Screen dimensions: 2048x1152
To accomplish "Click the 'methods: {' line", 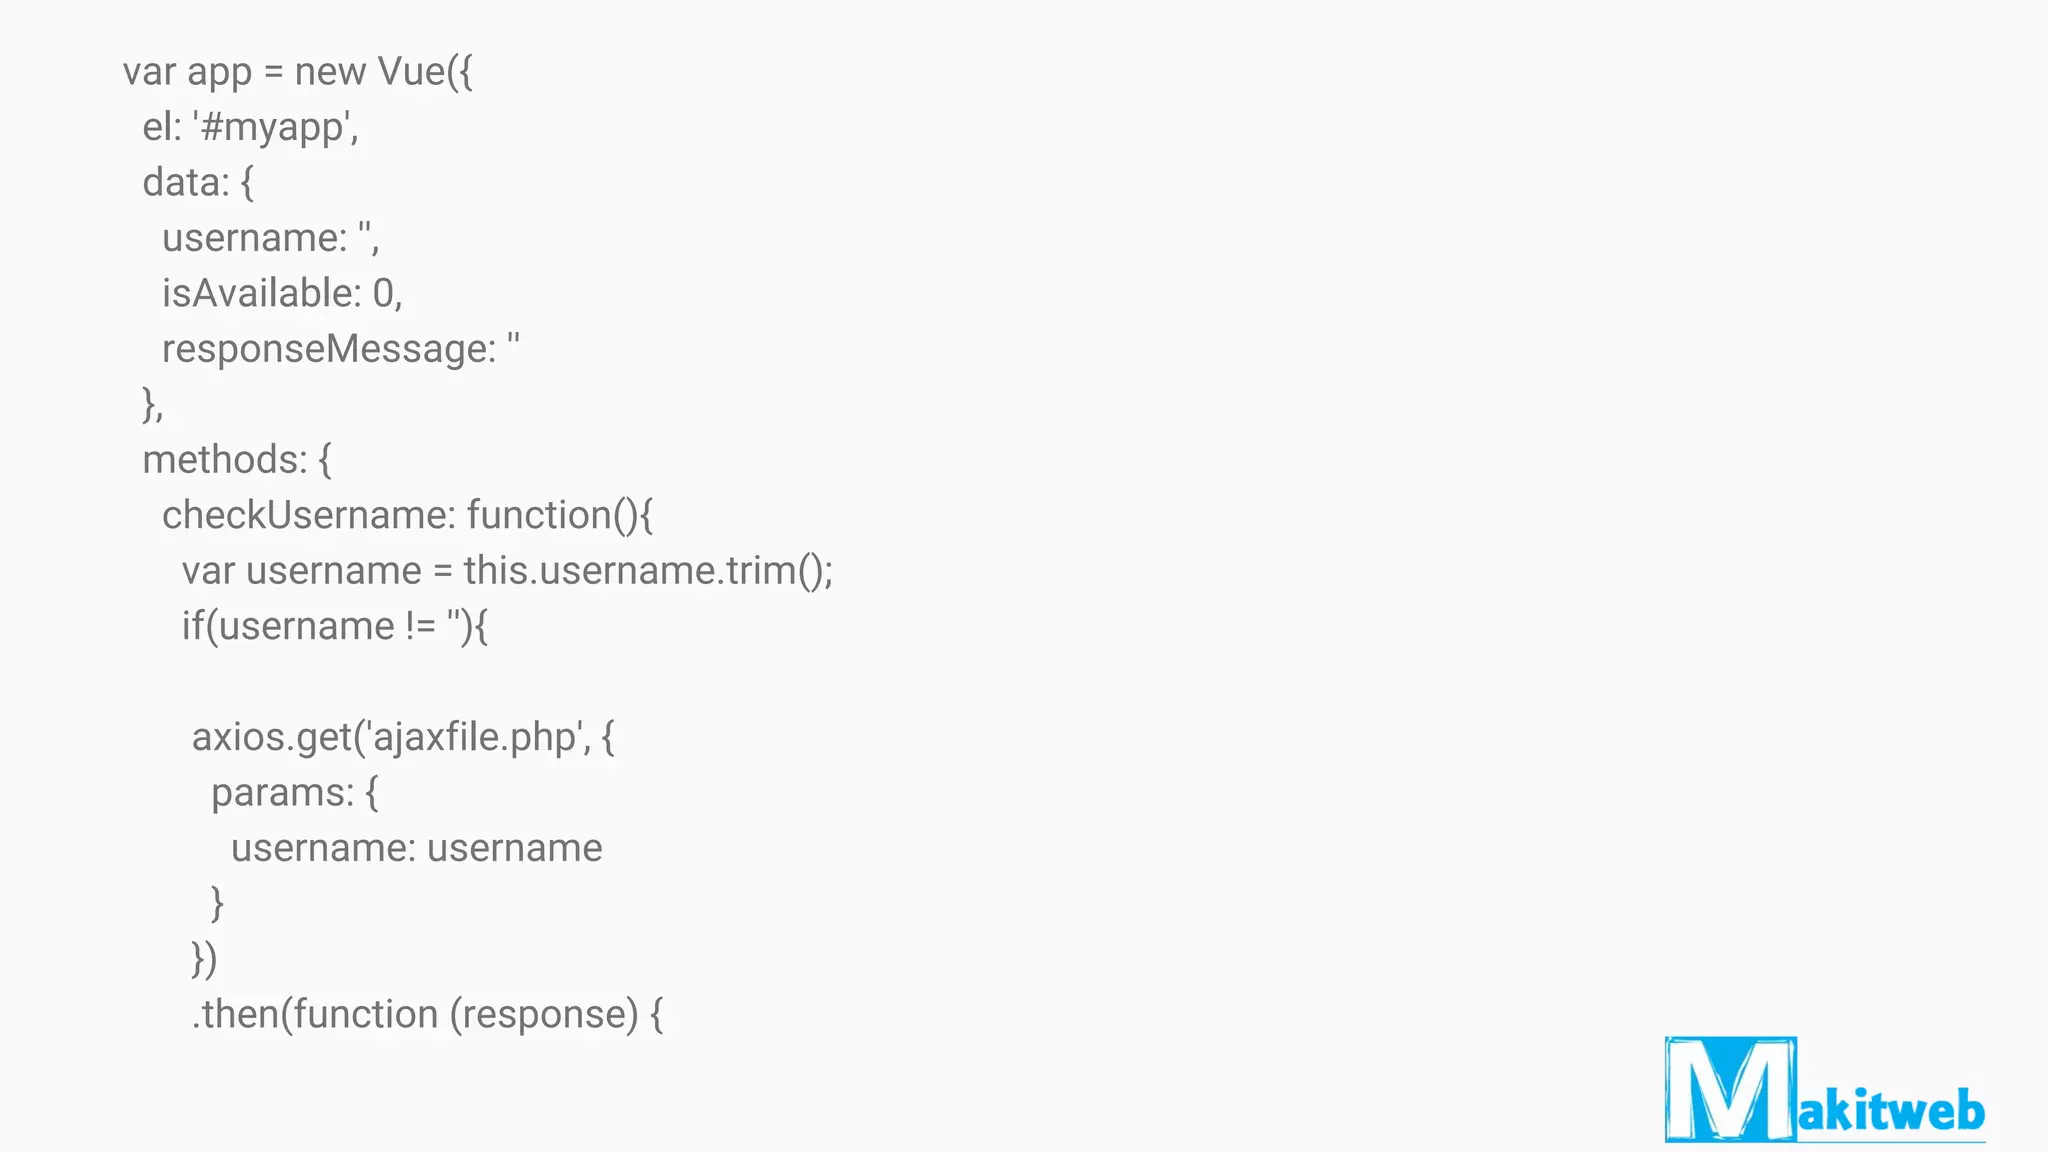I will point(237,460).
